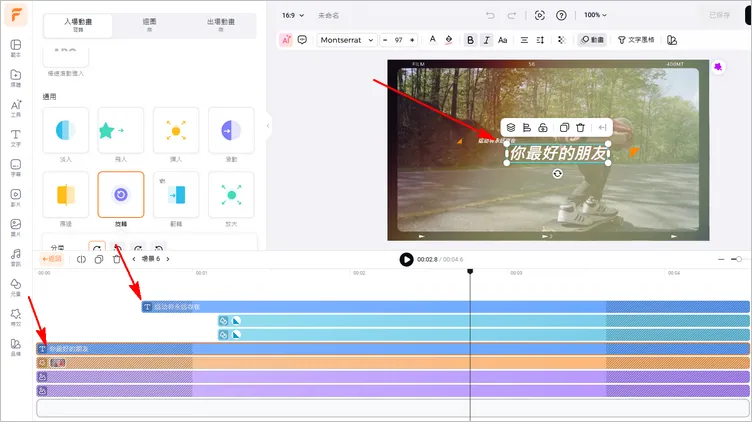Go to the next scene with right chevron
752x422 pixels.
168,259
